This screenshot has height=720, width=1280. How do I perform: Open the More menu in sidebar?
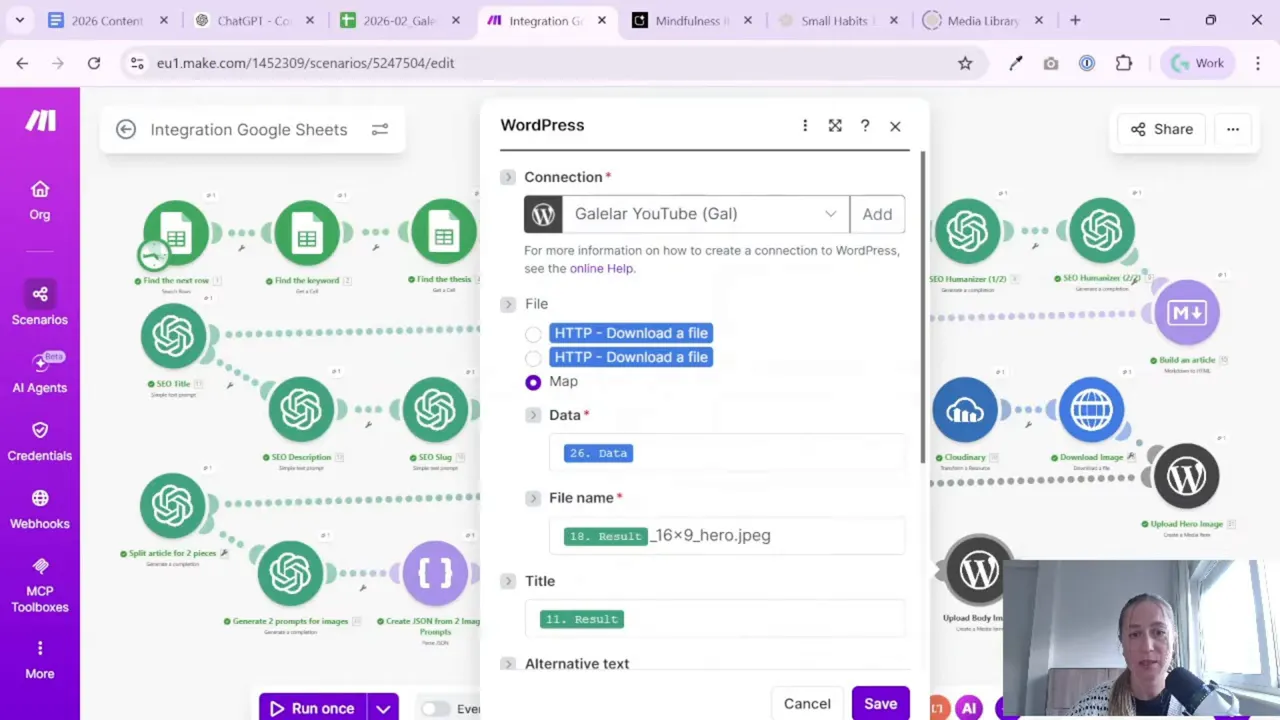40,660
